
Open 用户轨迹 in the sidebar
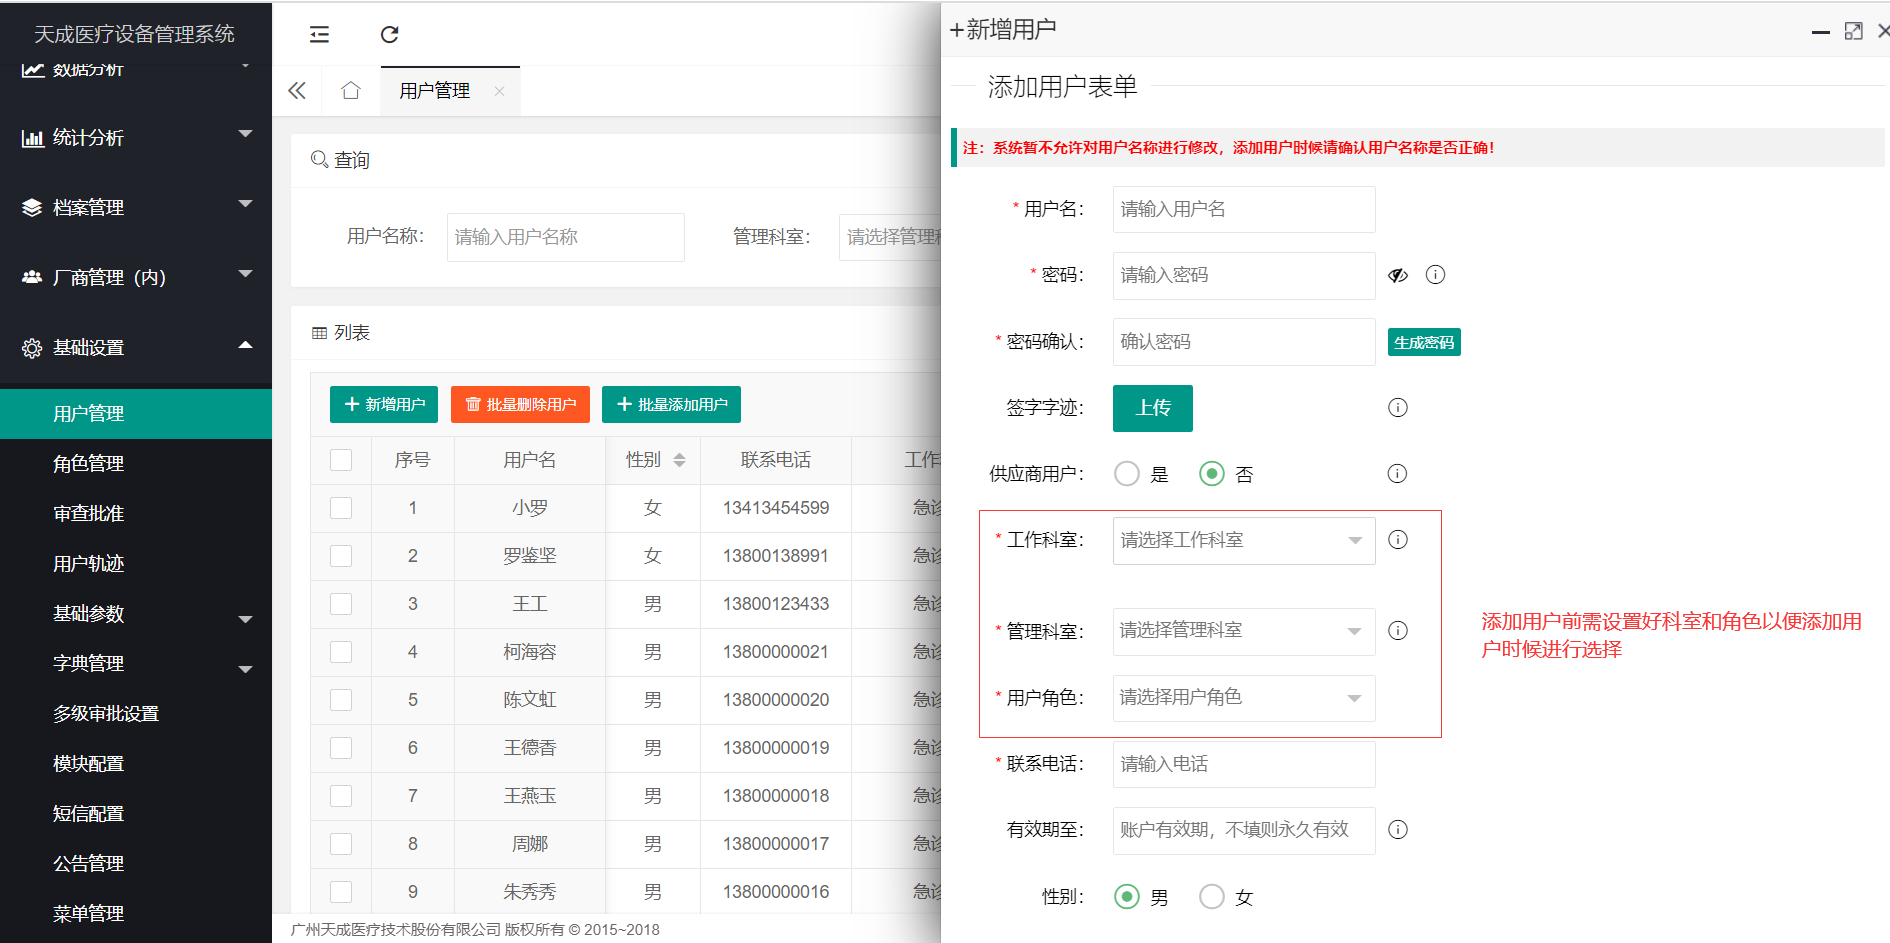136,564
